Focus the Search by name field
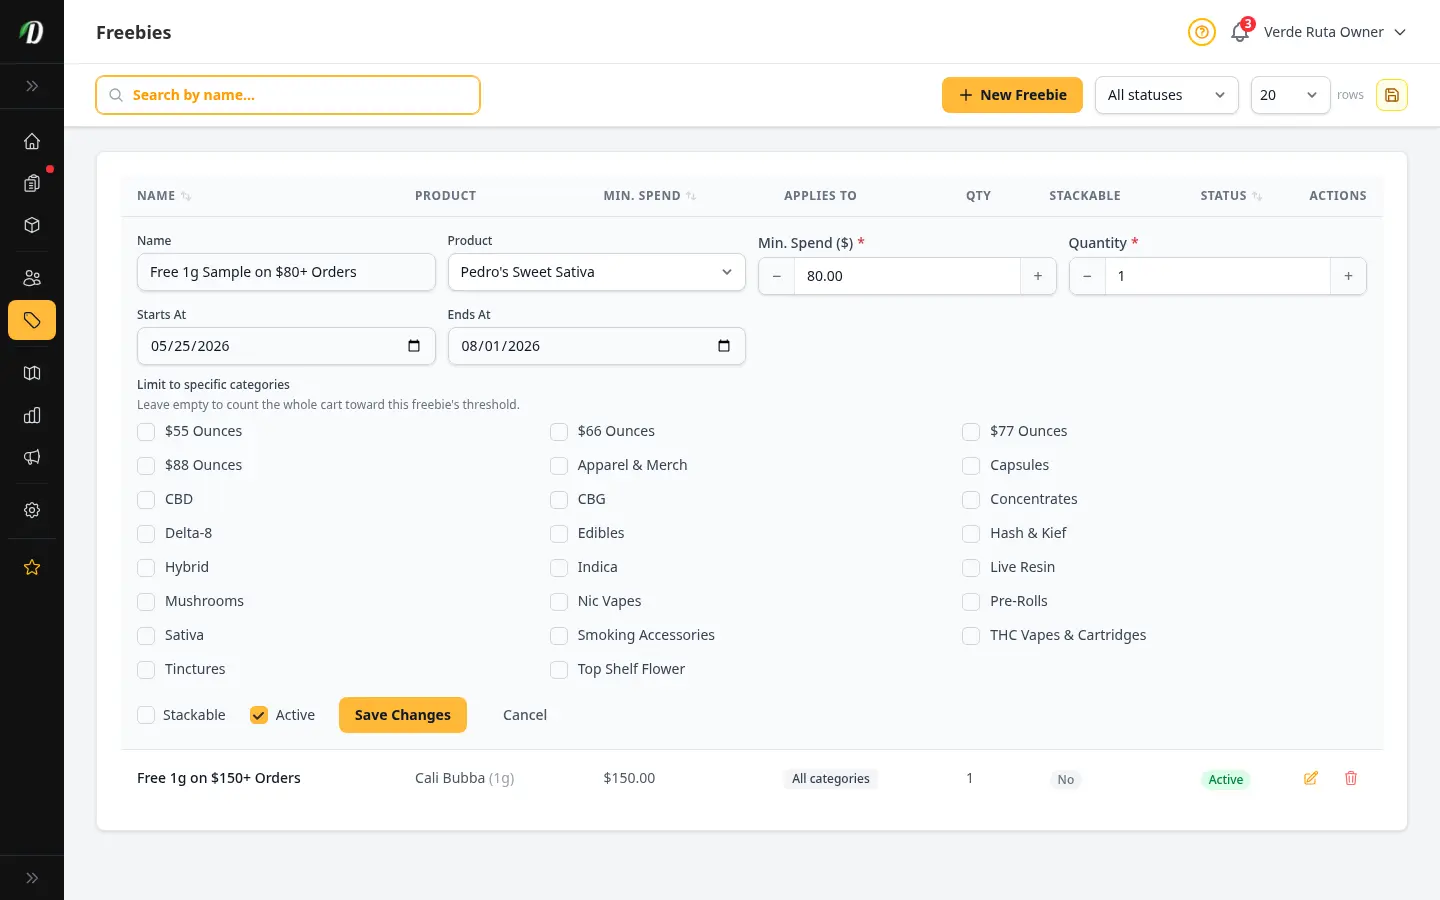Image resolution: width=1440 pixels, height=900 pixels. (288, 95)
